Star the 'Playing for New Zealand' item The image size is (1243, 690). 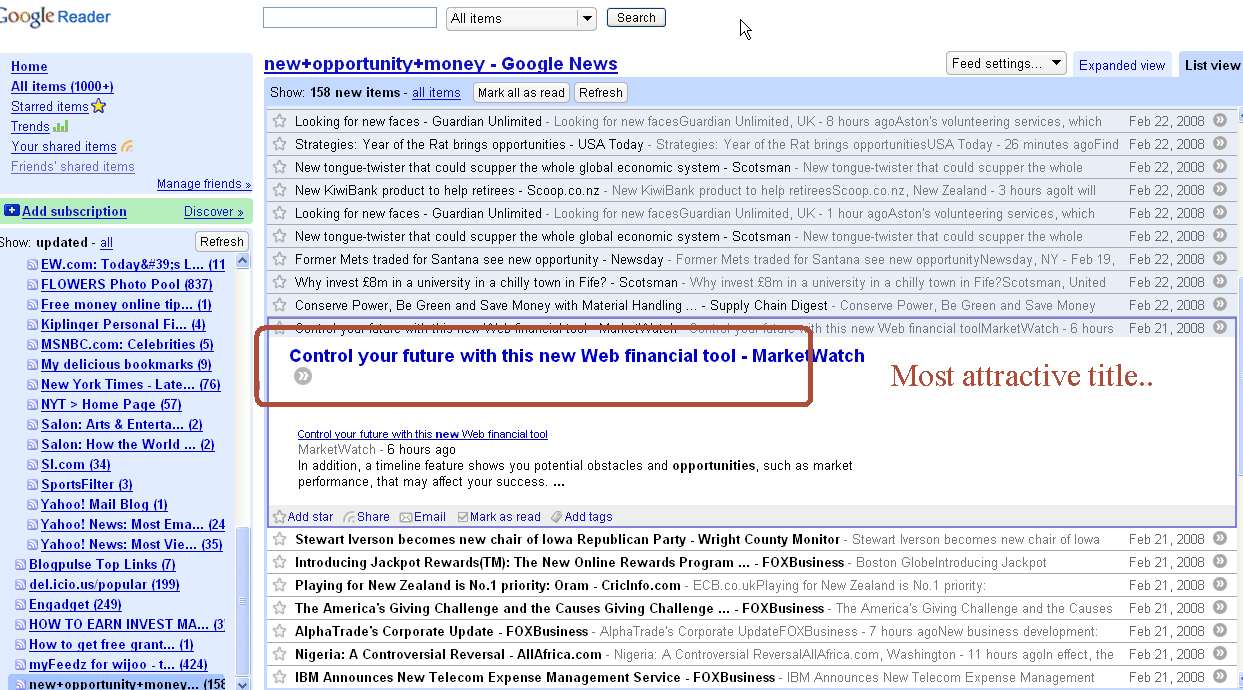(x=280, y=585)
